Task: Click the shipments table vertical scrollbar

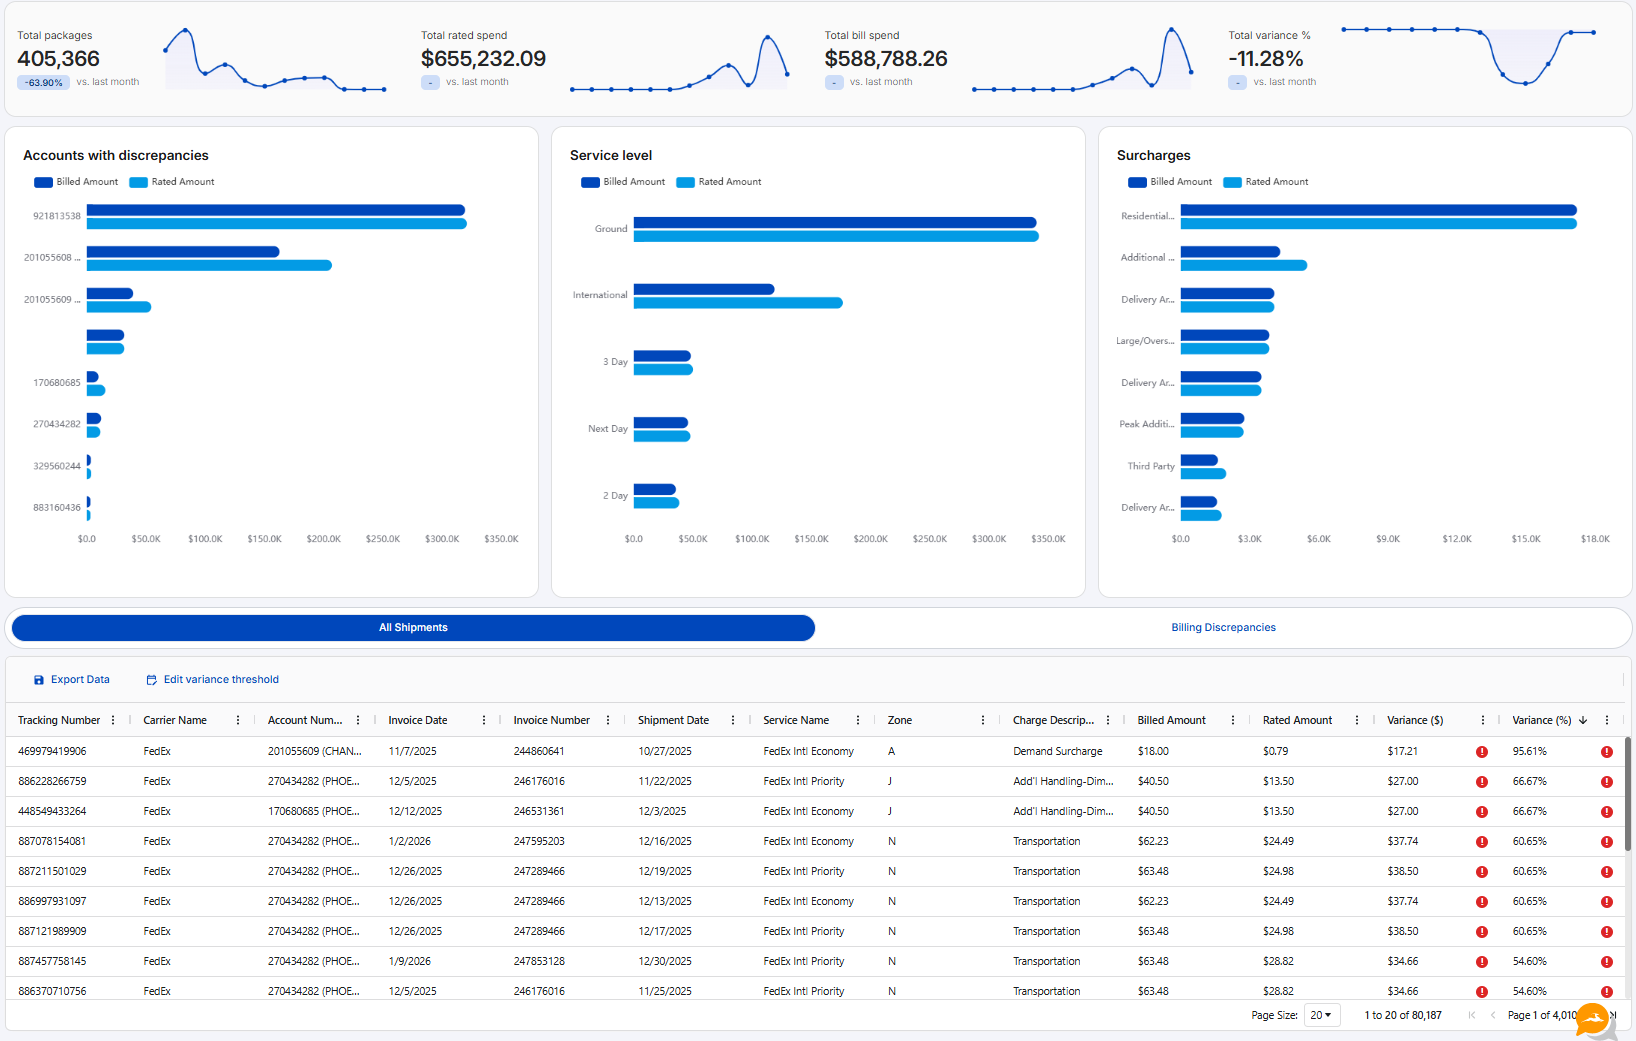Action: (x=1628, y=795)
